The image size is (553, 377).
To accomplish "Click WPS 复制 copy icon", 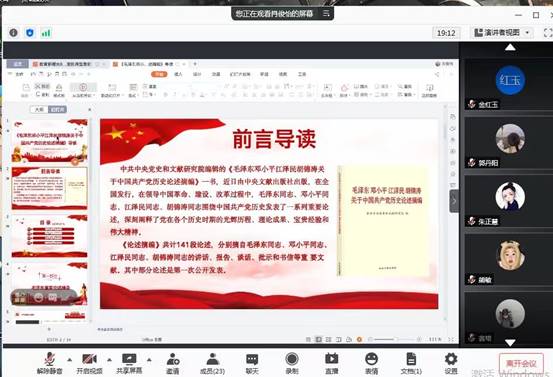I will pos(42,95).
